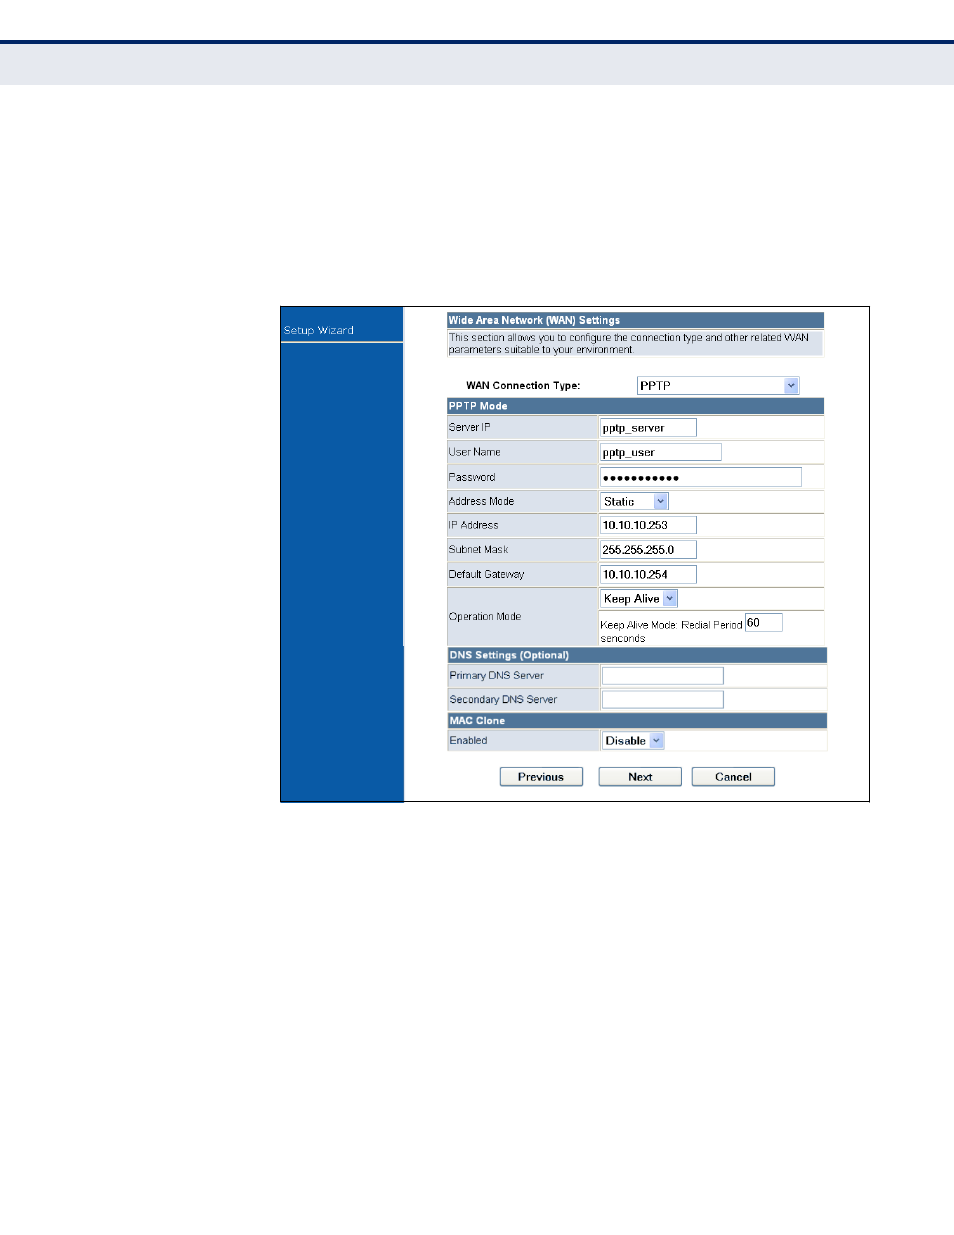Click the IP Address input field

648,525
